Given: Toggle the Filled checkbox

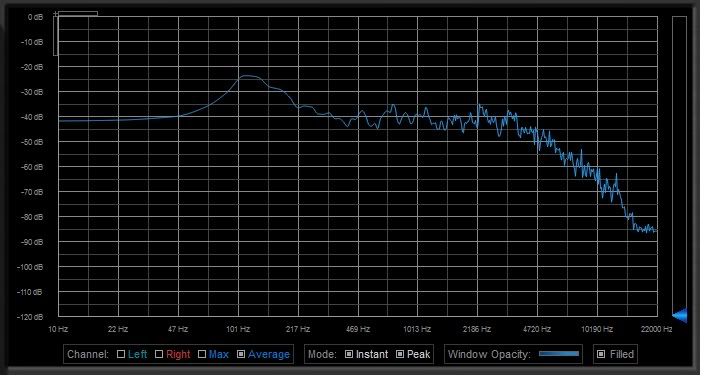Looking at the screenshot, I should tap(601, 354).
